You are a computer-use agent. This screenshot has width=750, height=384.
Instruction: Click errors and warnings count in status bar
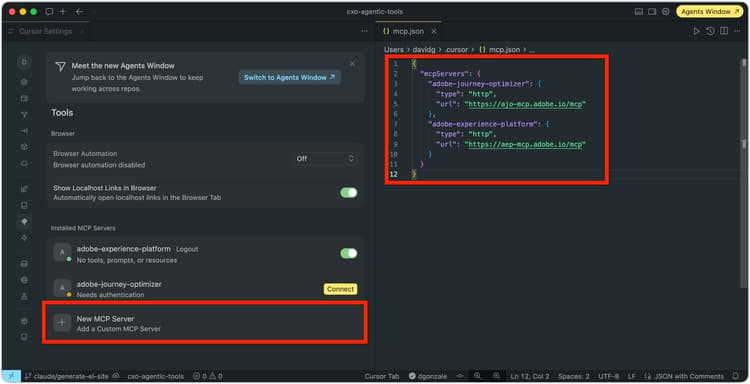click(x=208, y=376)
